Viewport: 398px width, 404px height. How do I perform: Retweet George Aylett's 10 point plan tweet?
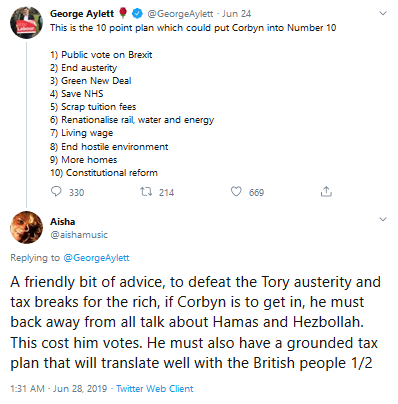pos(146,192)
